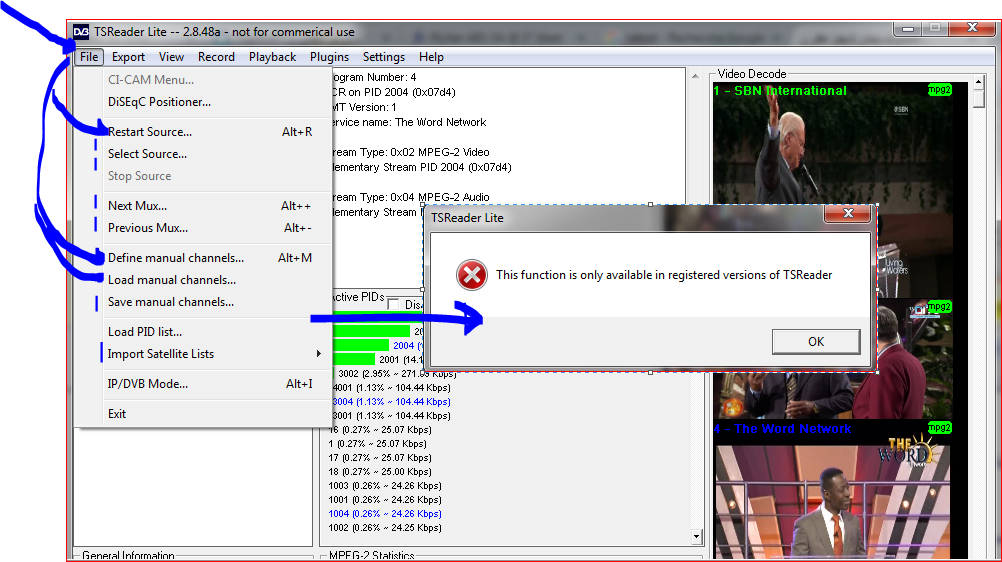Open the Plugins menu
This screenshot has width=1002, height=562.
pos(329,57)
